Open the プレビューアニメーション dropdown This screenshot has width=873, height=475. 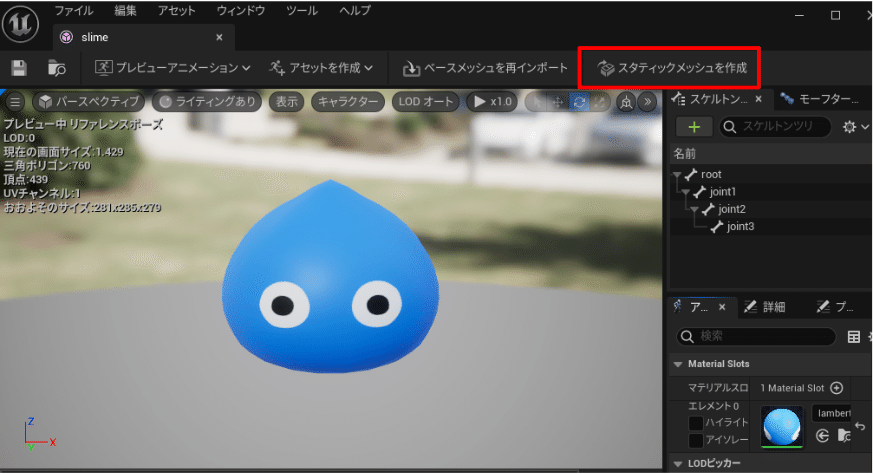pos(173,68)
